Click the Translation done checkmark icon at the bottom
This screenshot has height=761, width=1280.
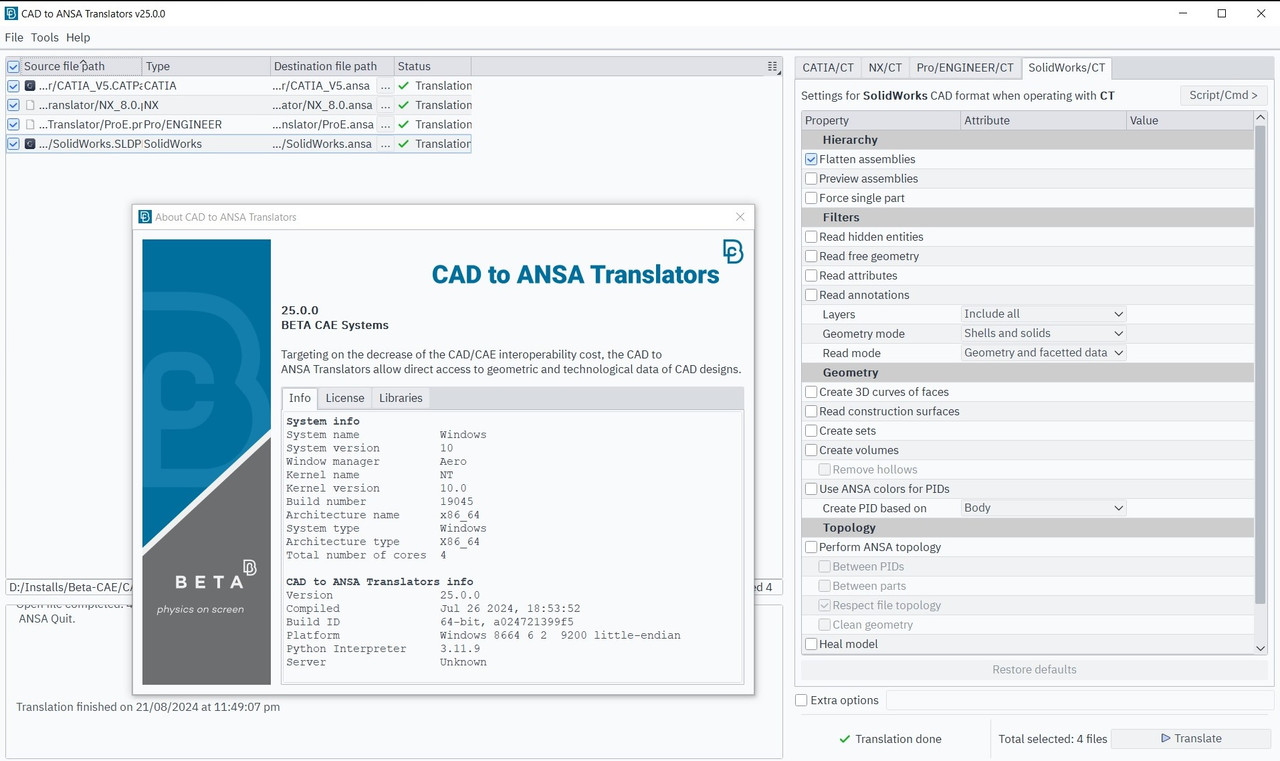(x=845, y=739)
